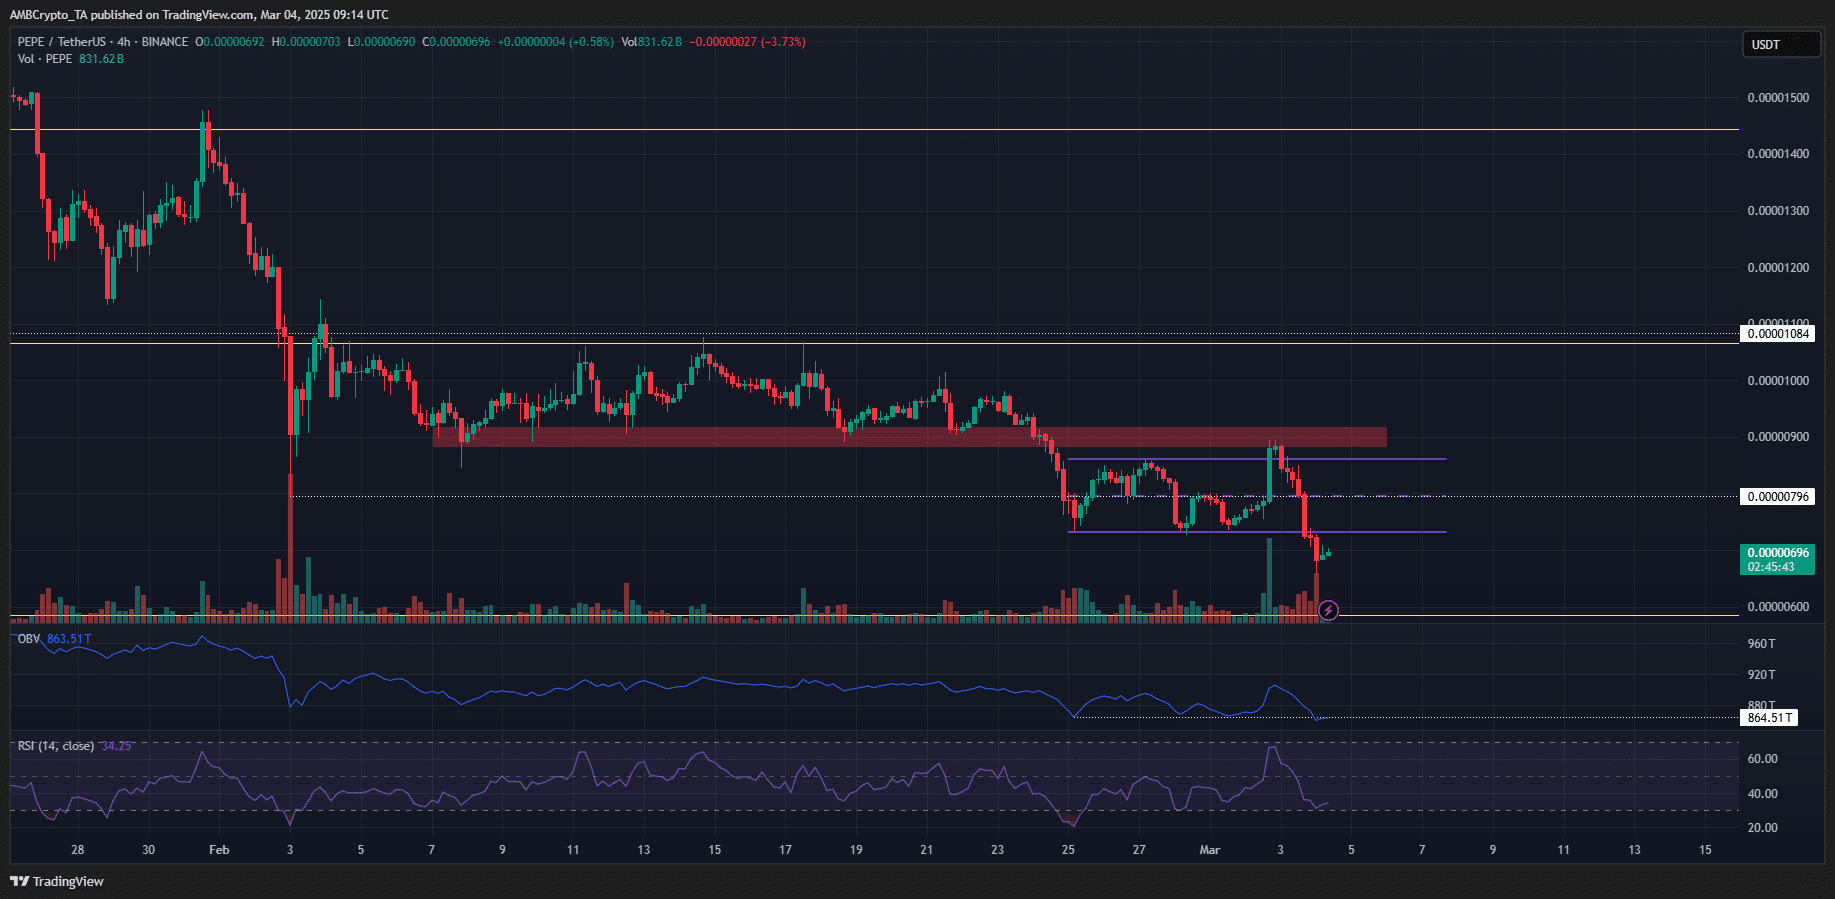Click the 0.00001200 price axis label

(x=1778, y=268)
